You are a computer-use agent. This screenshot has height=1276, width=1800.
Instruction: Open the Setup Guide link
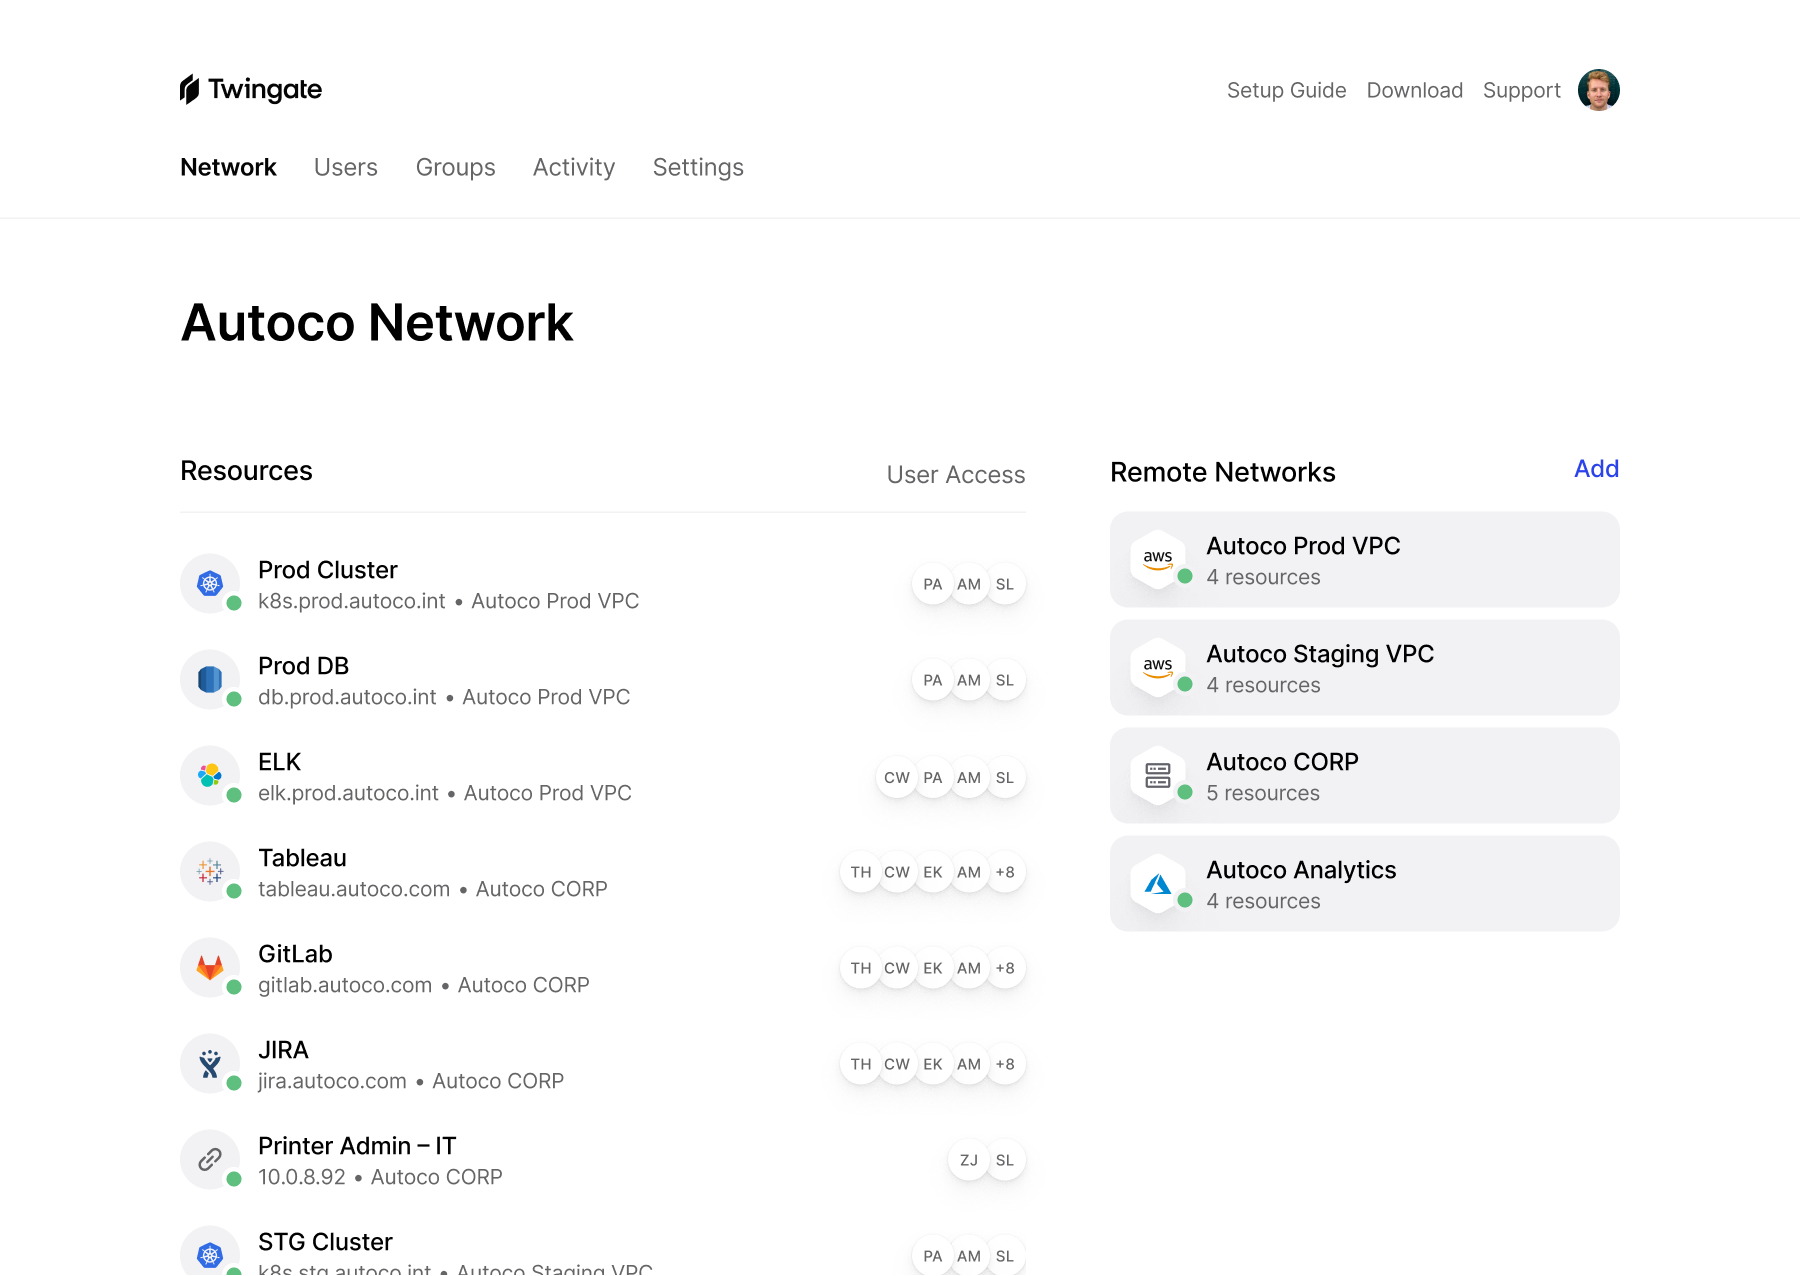pos(1286,90)
